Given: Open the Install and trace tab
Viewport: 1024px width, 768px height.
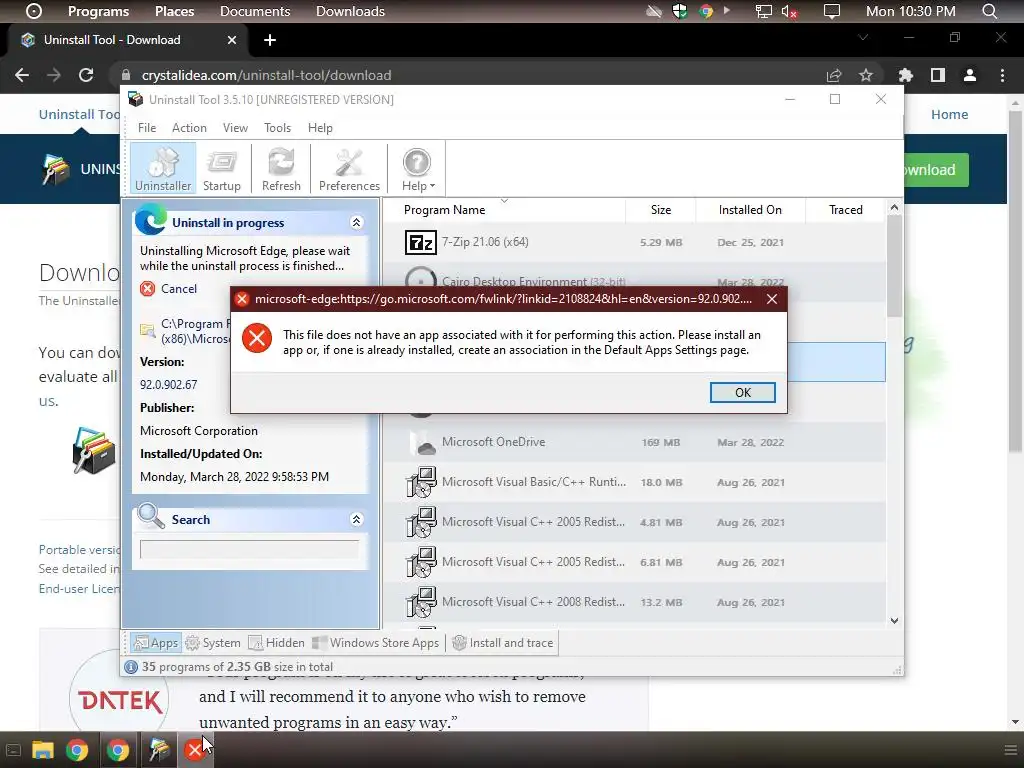Looking at the screenshot, I should (503, 643).
